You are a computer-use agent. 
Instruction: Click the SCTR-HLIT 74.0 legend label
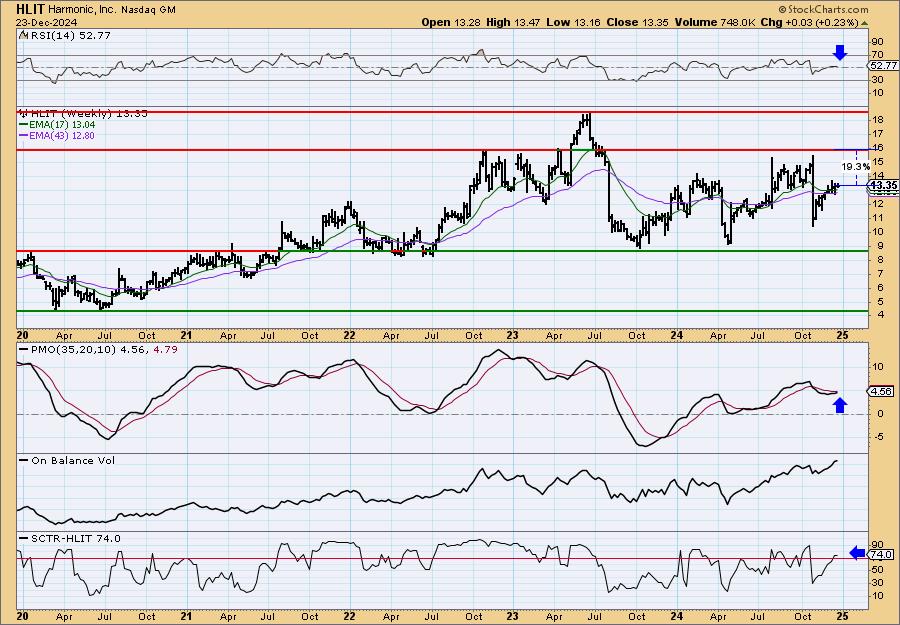point(75,538)
